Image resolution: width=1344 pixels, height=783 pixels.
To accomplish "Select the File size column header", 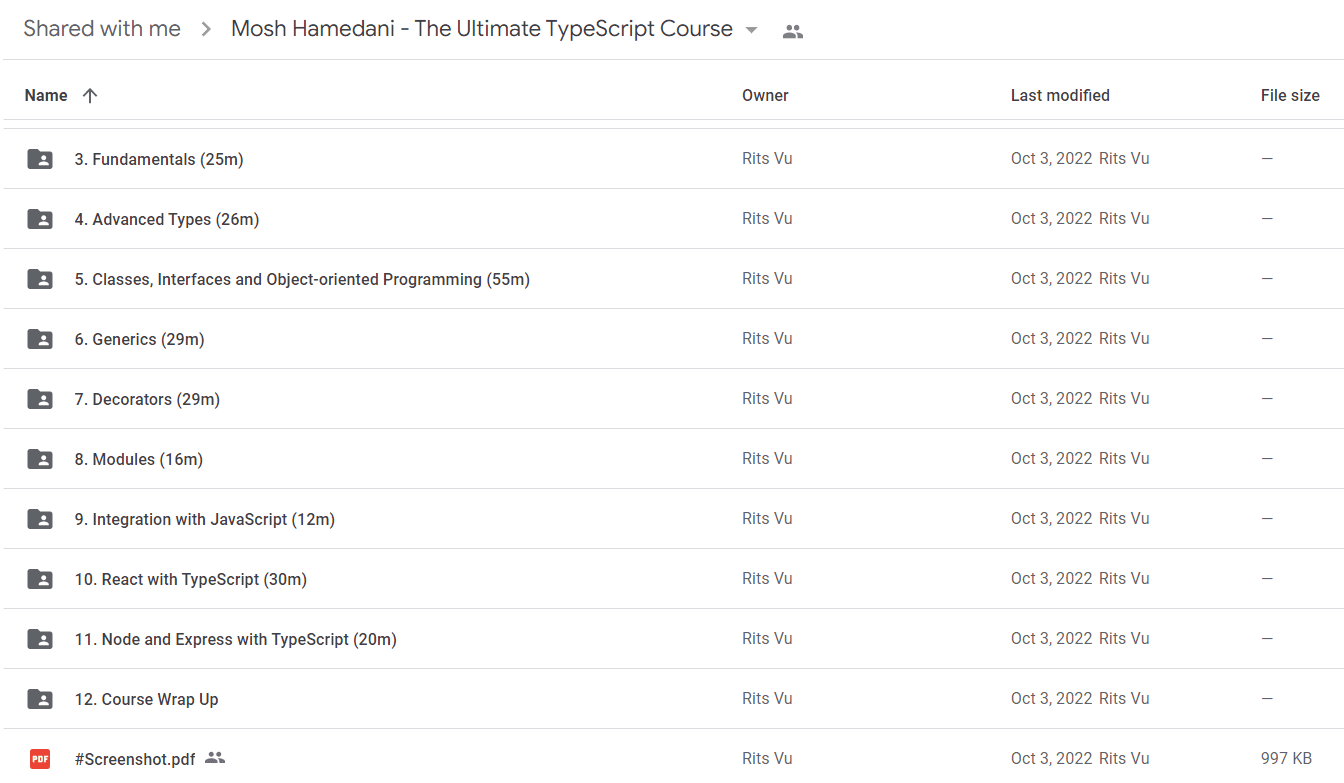I will 1290,95.
